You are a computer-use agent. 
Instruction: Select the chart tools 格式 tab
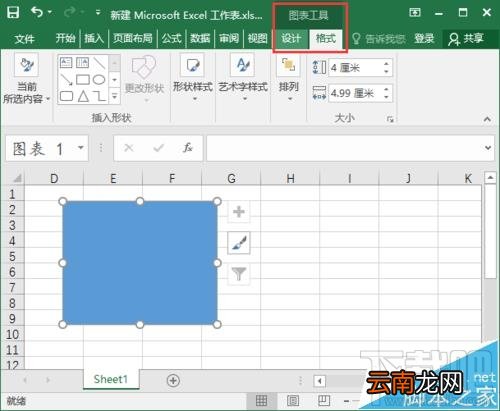click(326, 39)
